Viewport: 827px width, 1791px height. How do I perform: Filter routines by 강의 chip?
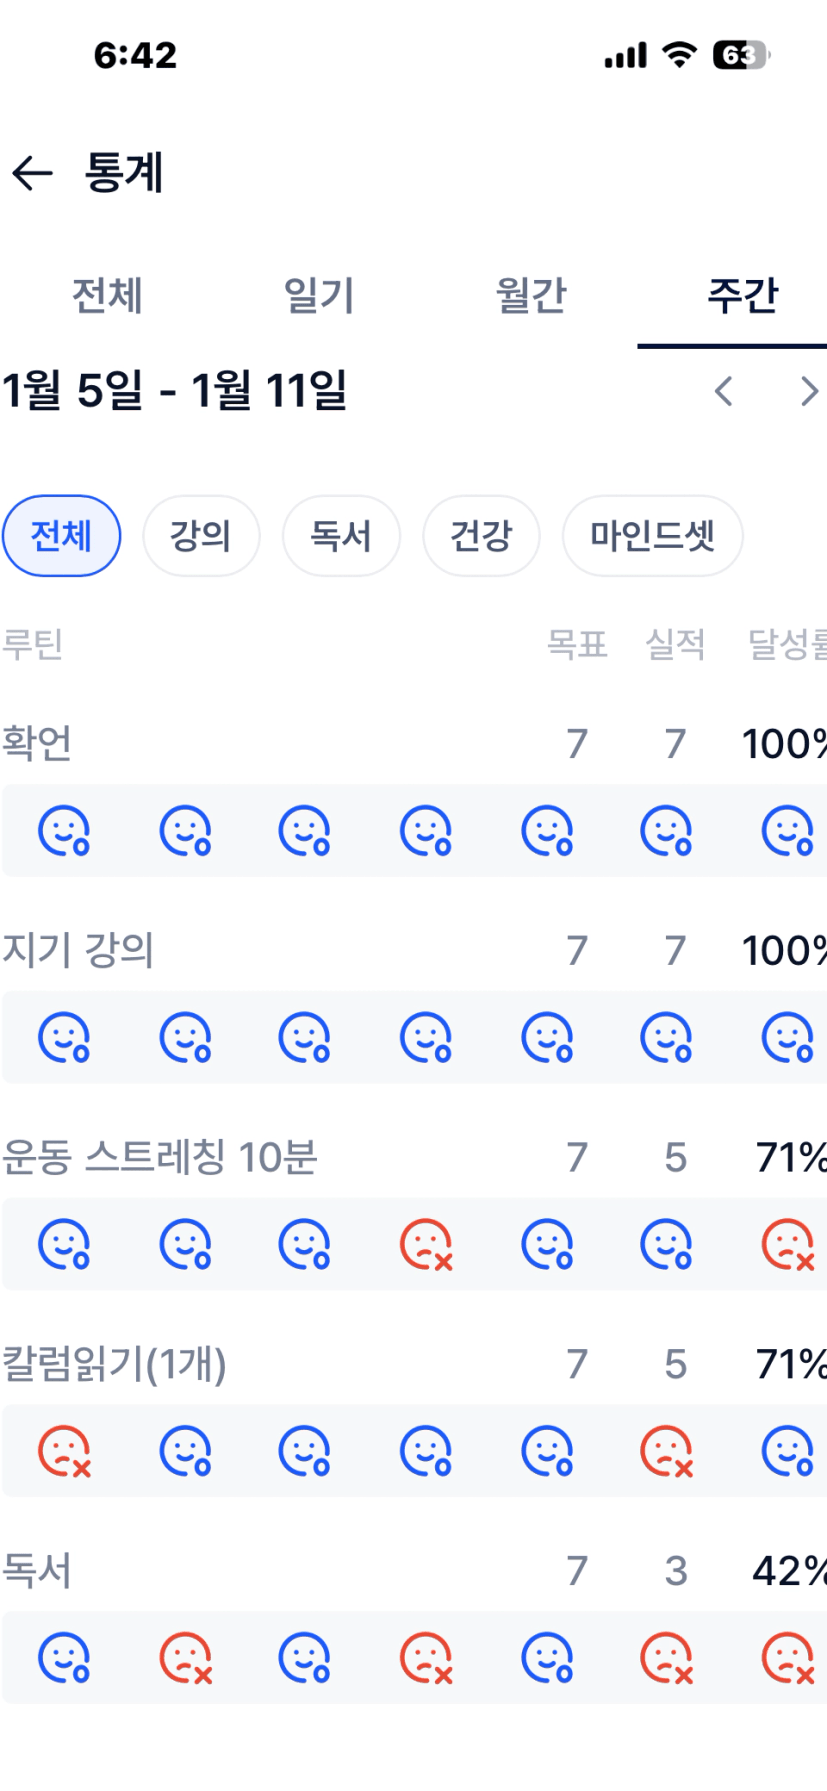pos(201,536)
